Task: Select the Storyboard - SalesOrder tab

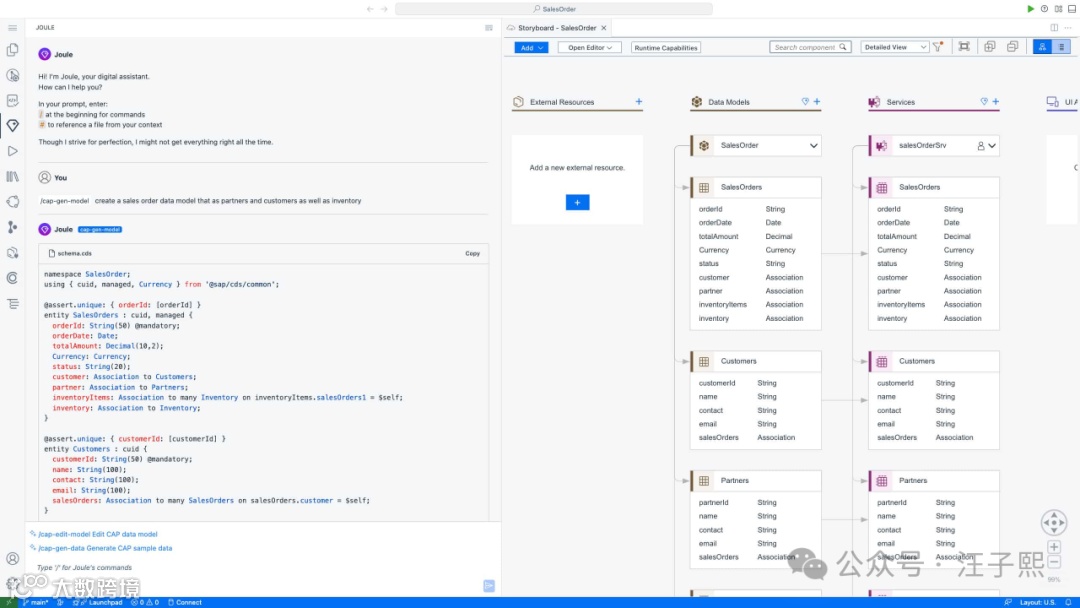Action: coord(557,28)
